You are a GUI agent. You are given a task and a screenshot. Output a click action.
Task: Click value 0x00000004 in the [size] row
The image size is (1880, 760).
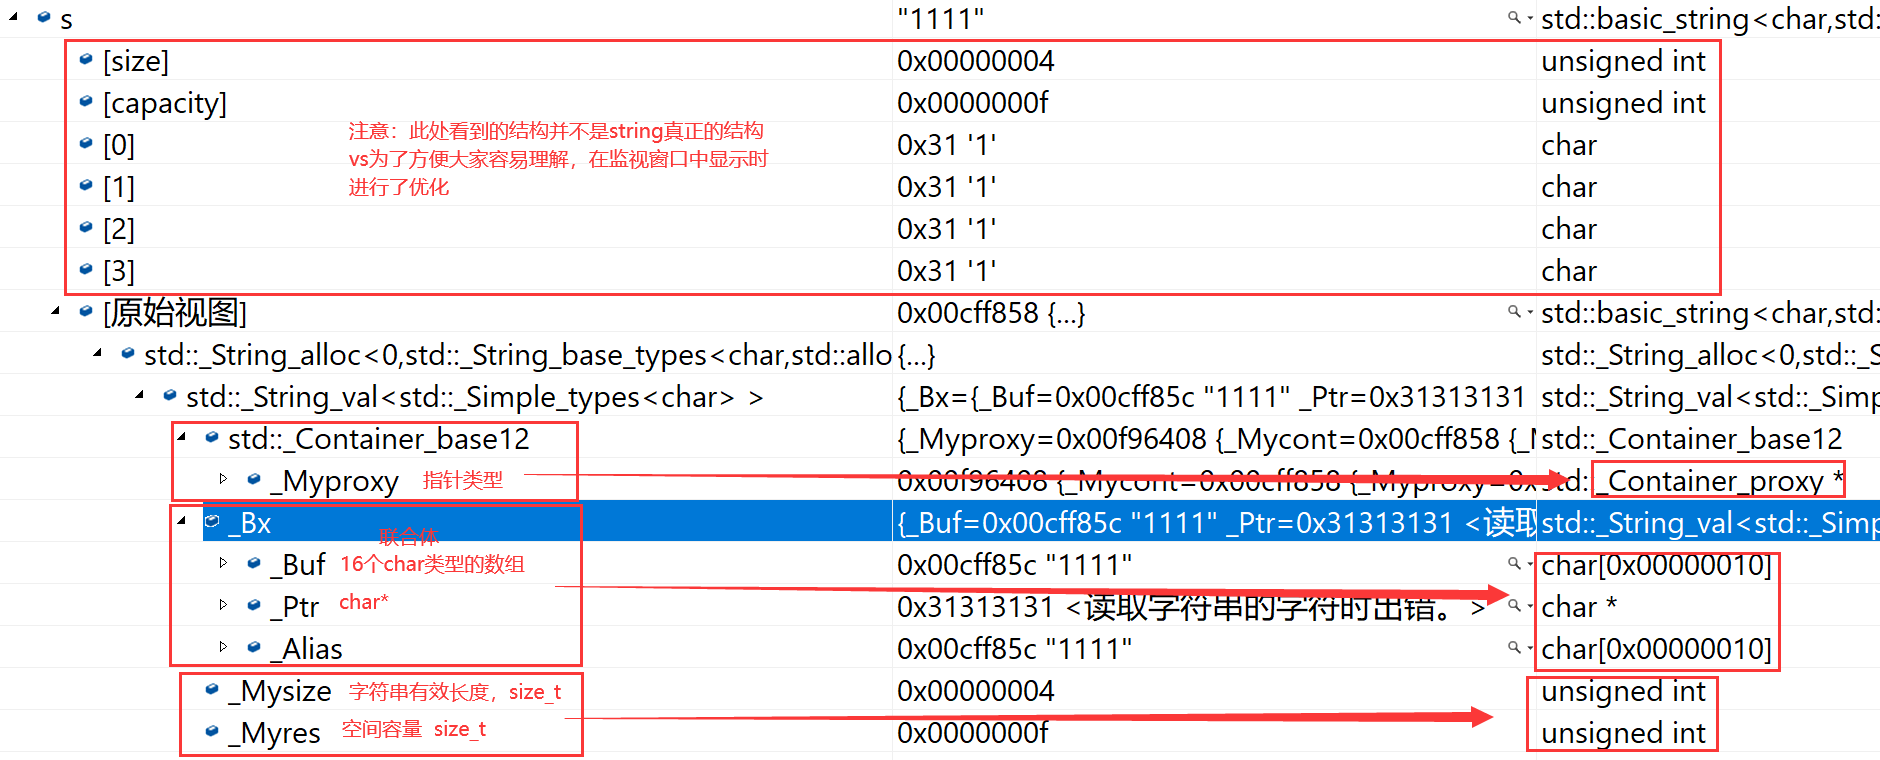point(975,61)
